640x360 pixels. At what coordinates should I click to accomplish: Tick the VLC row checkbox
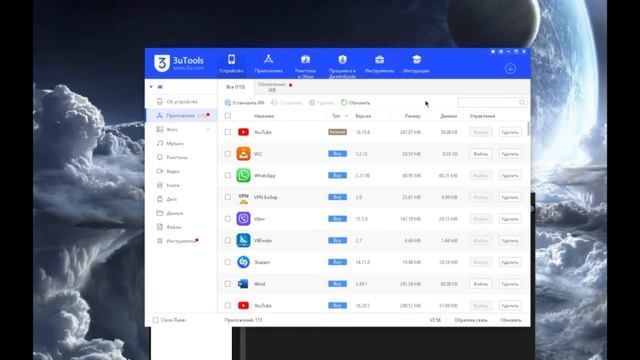[x=228, y=154]
